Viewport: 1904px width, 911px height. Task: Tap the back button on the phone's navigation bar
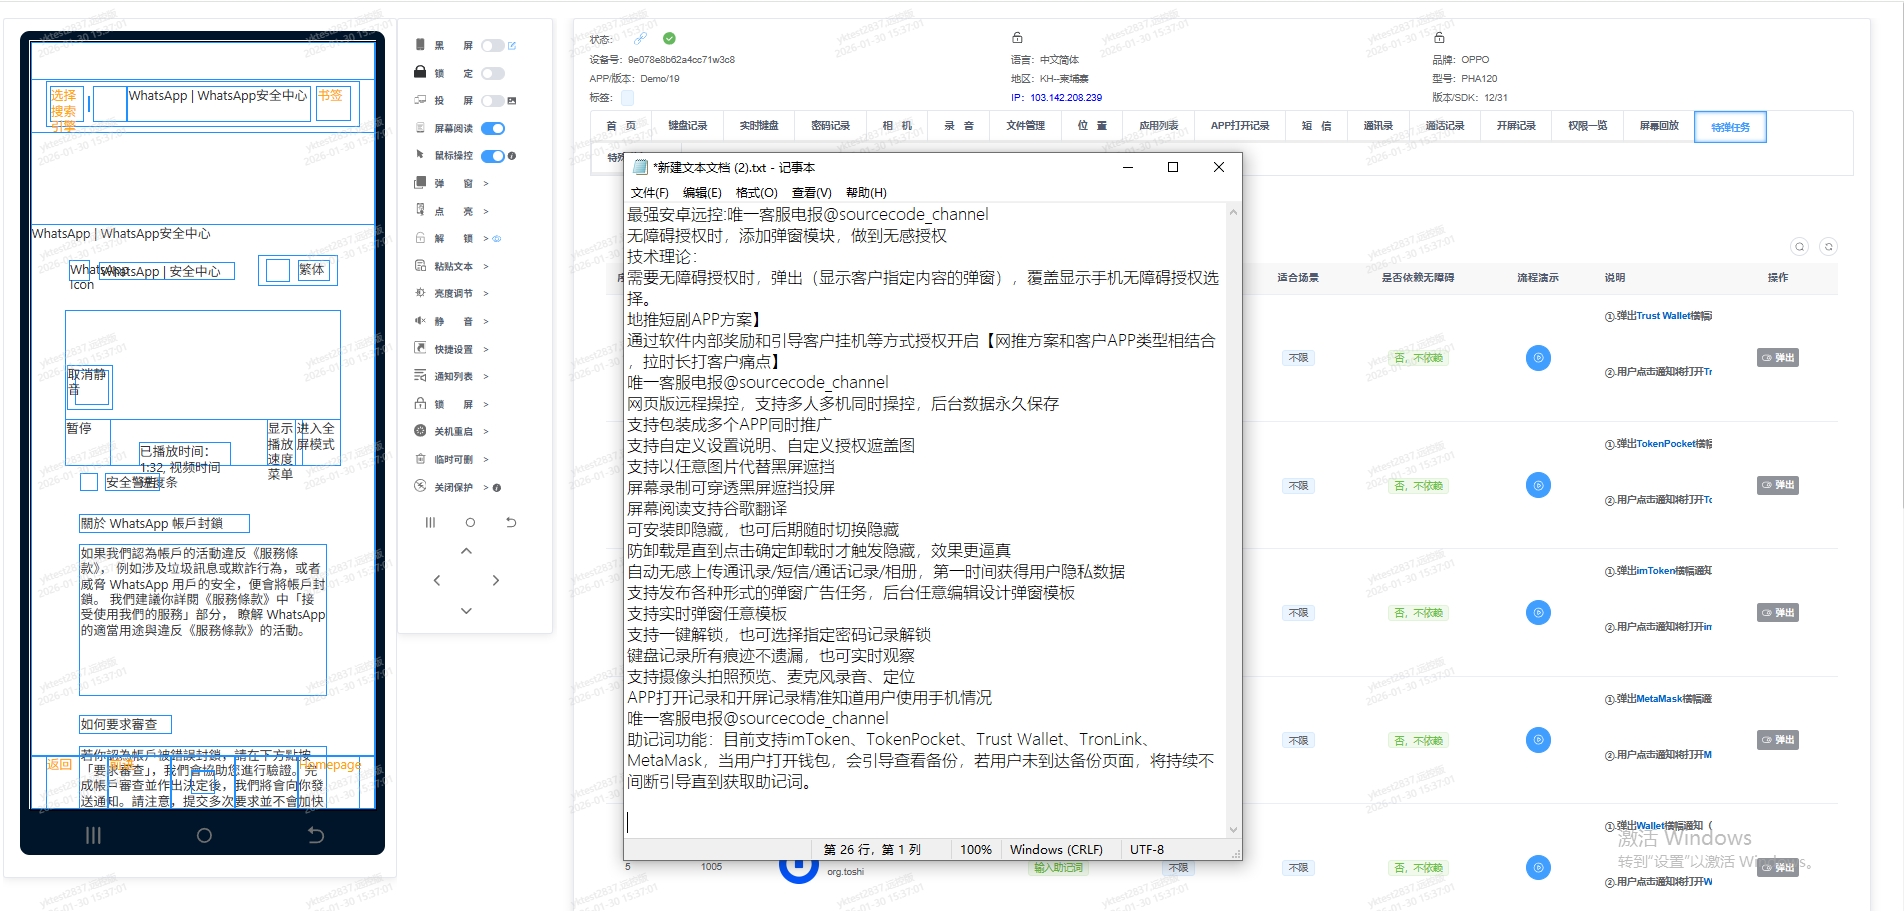click(316, 835)
